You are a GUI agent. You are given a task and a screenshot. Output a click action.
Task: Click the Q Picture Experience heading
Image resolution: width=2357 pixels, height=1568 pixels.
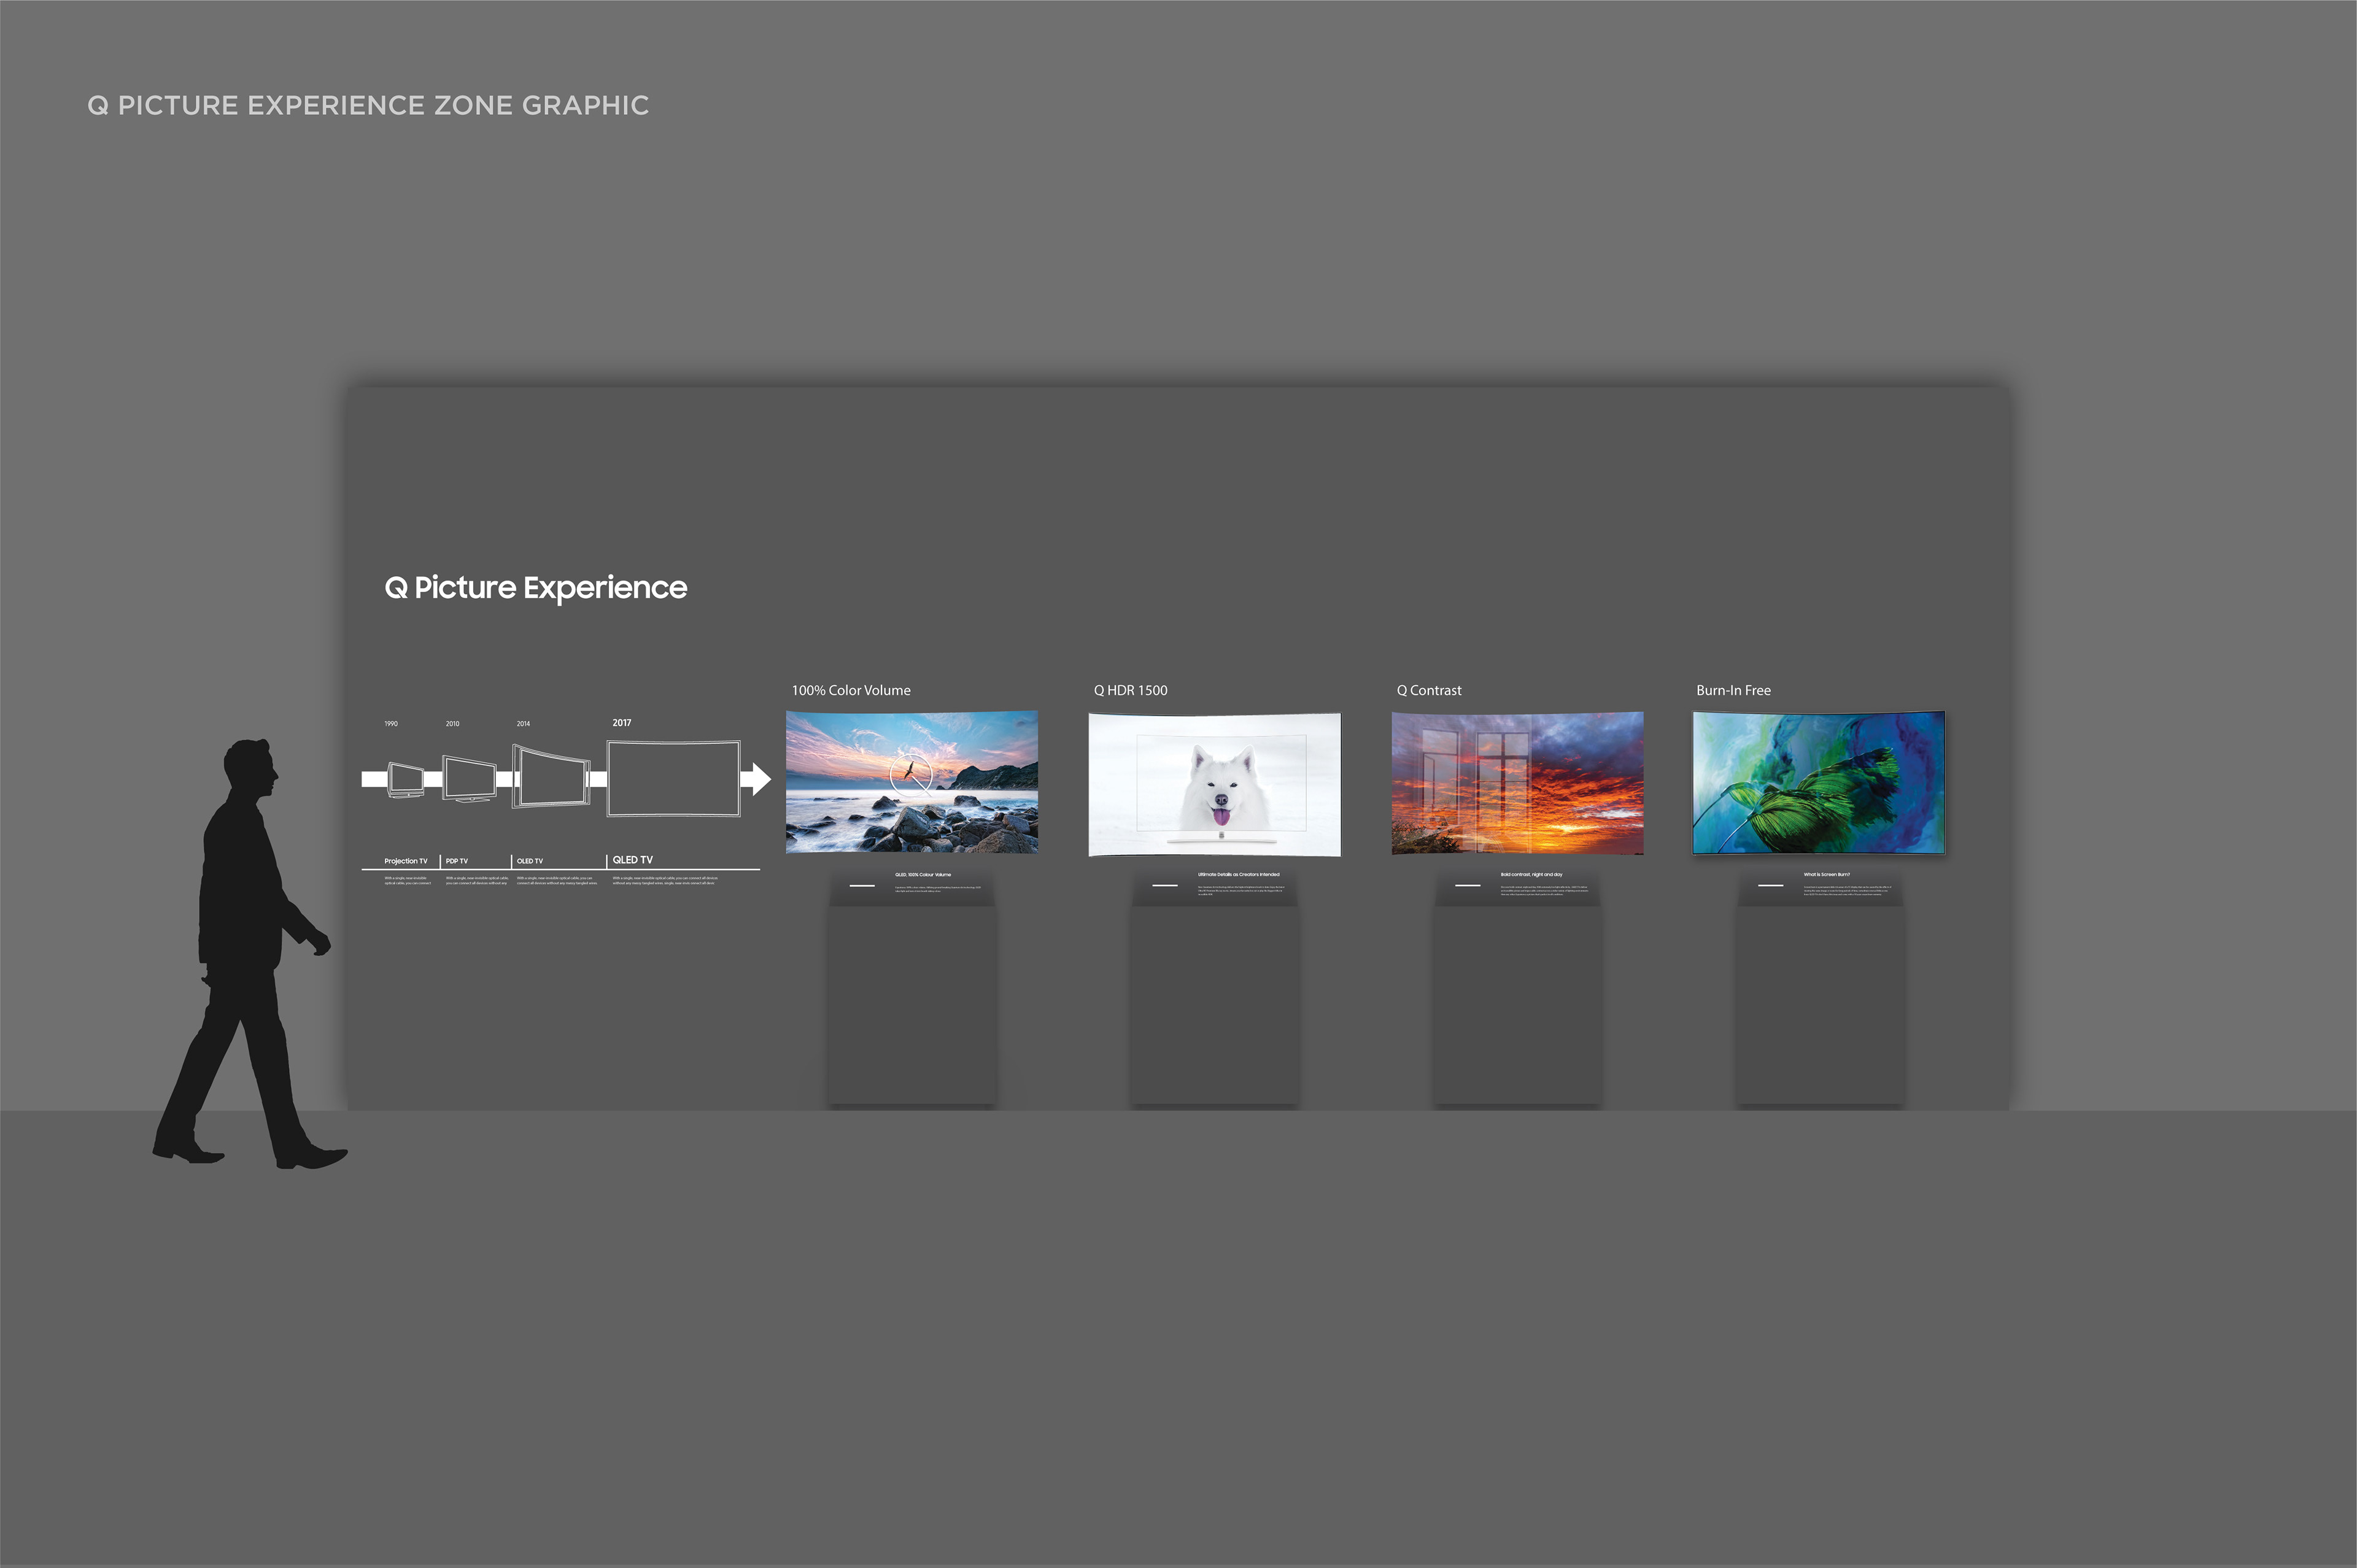pyautogui.click(x=536, y=588)
